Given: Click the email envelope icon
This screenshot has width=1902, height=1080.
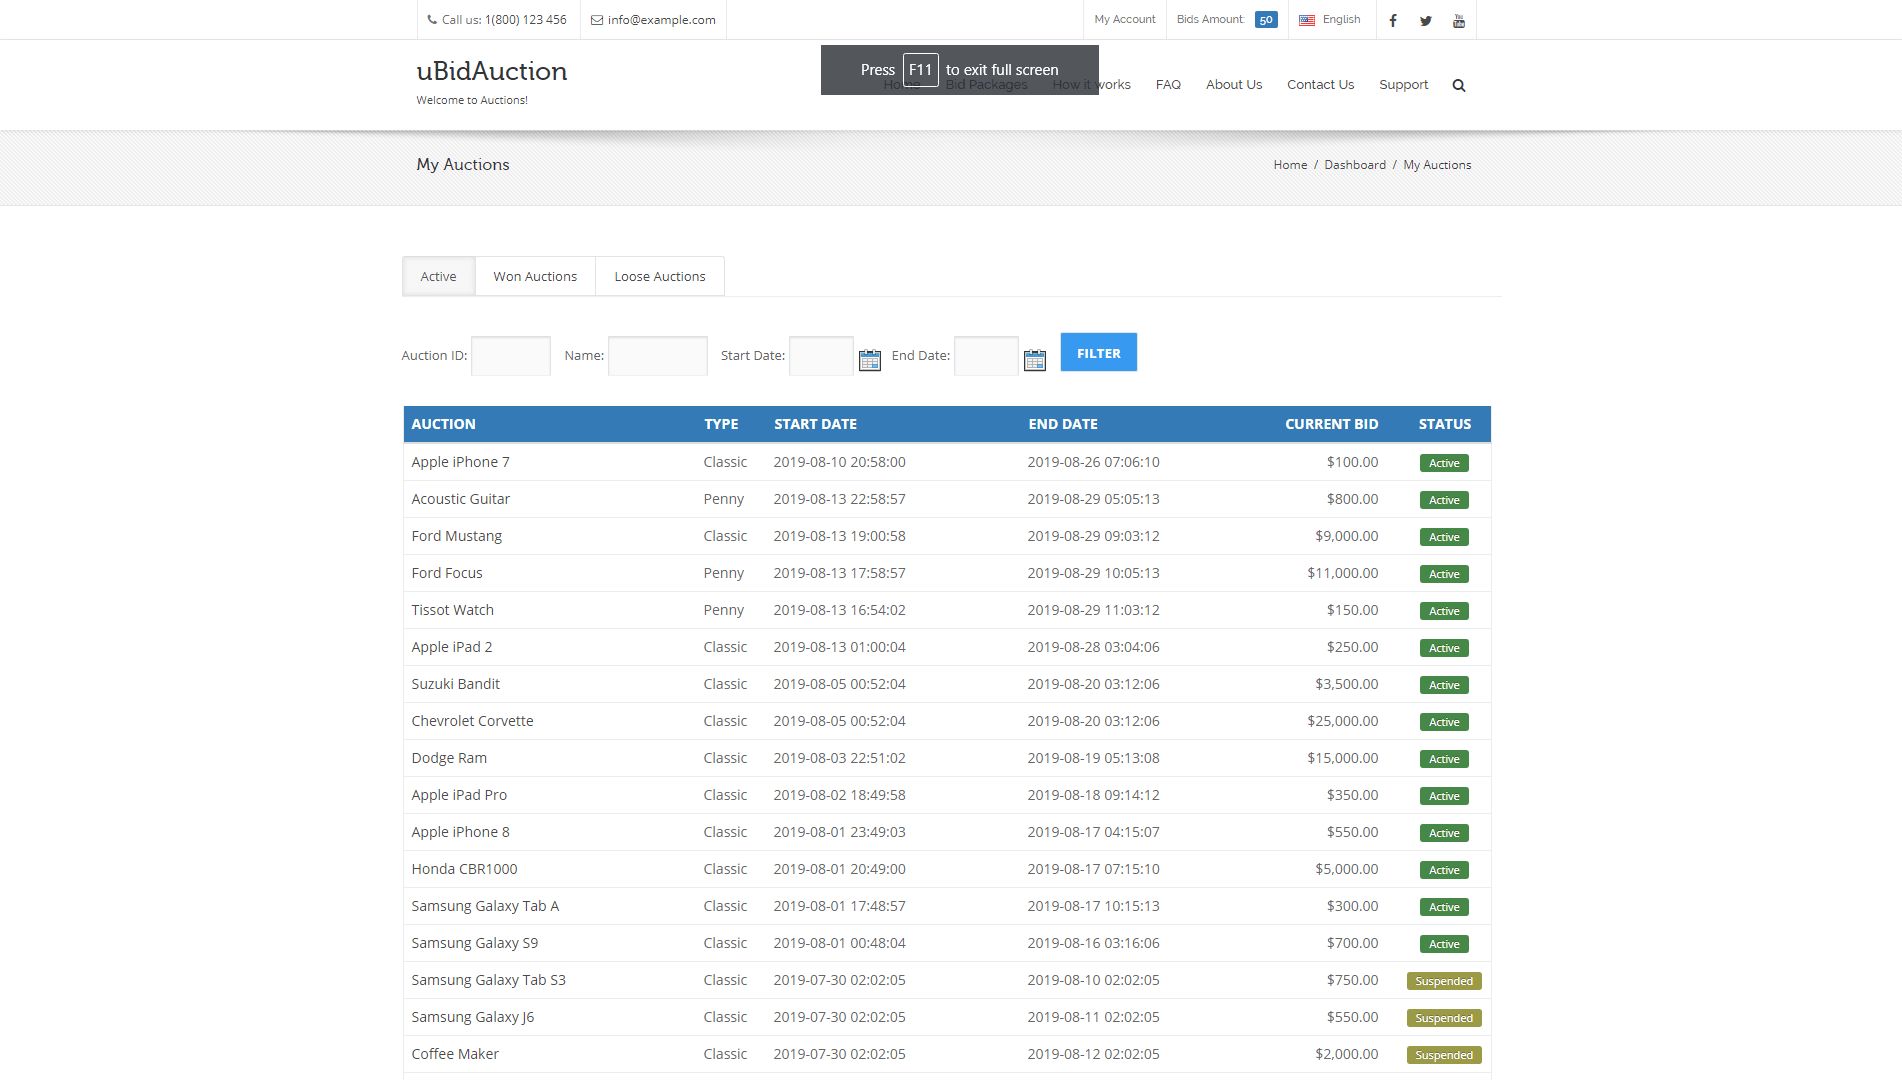Looking at the screenshot, I should pos(597,20).
